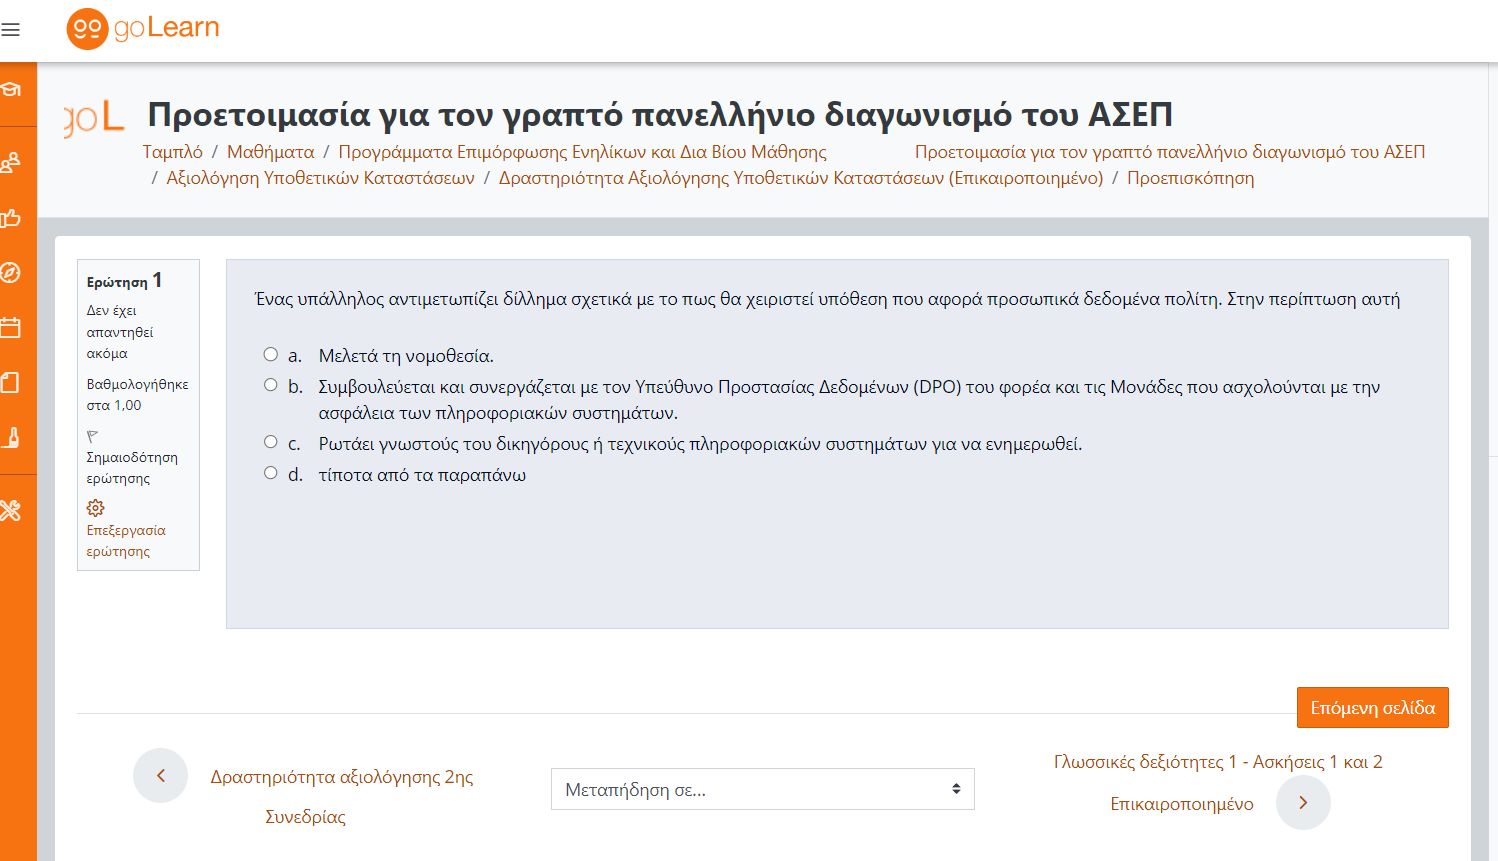1498x861 pixels.
Task: Open the gear icon next to Επεξεργασία ερώτησης
Action: pyautogui.click(x=95, y=507)
